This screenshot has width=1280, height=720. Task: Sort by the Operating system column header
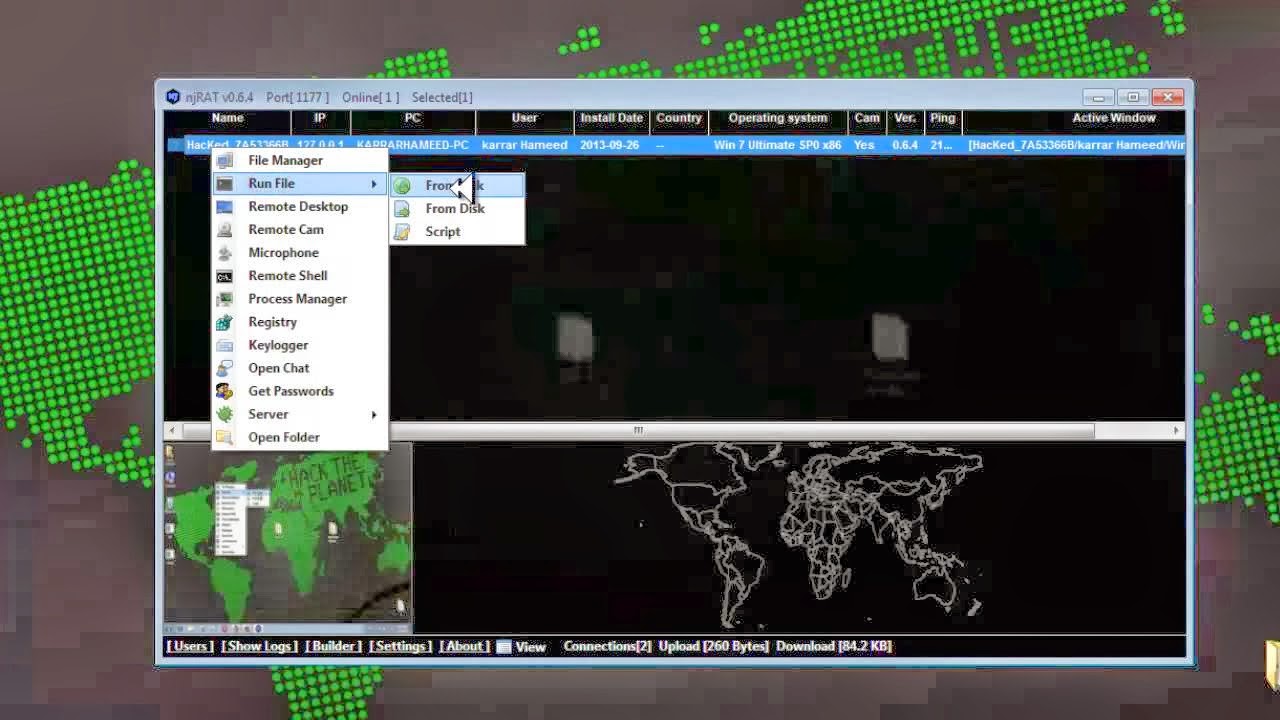(x=778, y=118)
